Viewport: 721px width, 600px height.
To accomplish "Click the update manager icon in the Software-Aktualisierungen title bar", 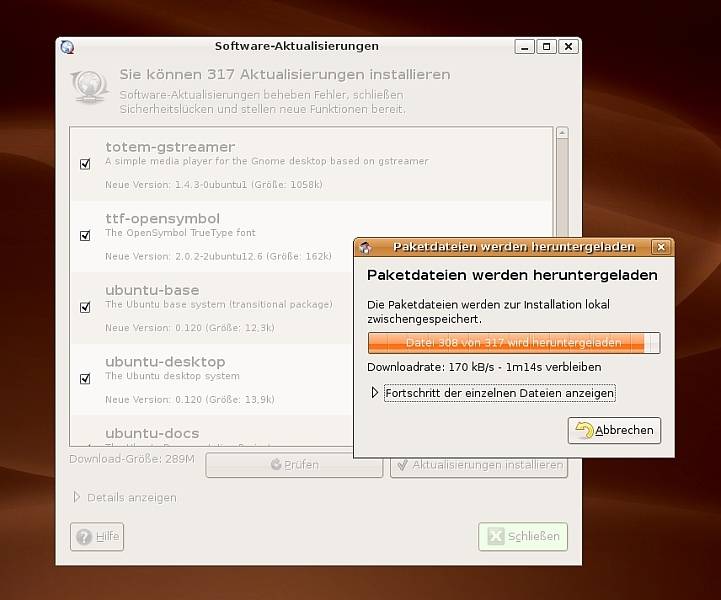I will tap(68, 47).
